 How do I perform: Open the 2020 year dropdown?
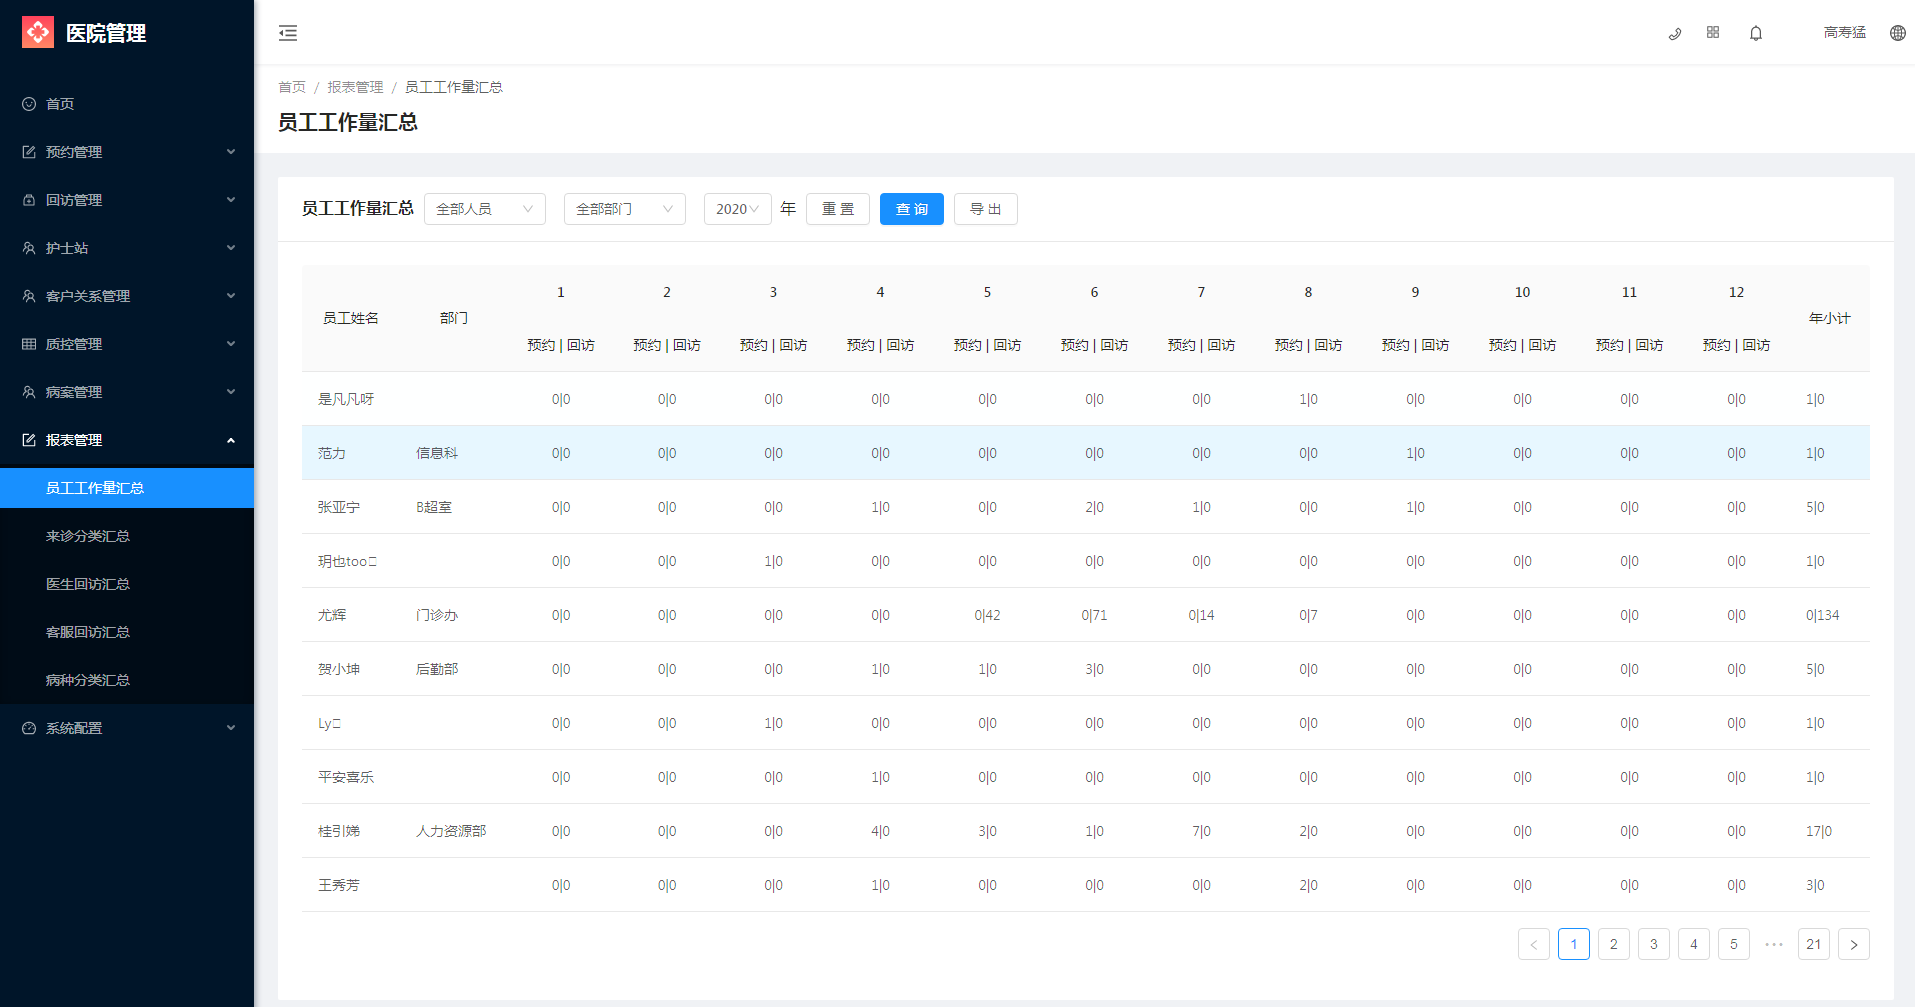738,209
